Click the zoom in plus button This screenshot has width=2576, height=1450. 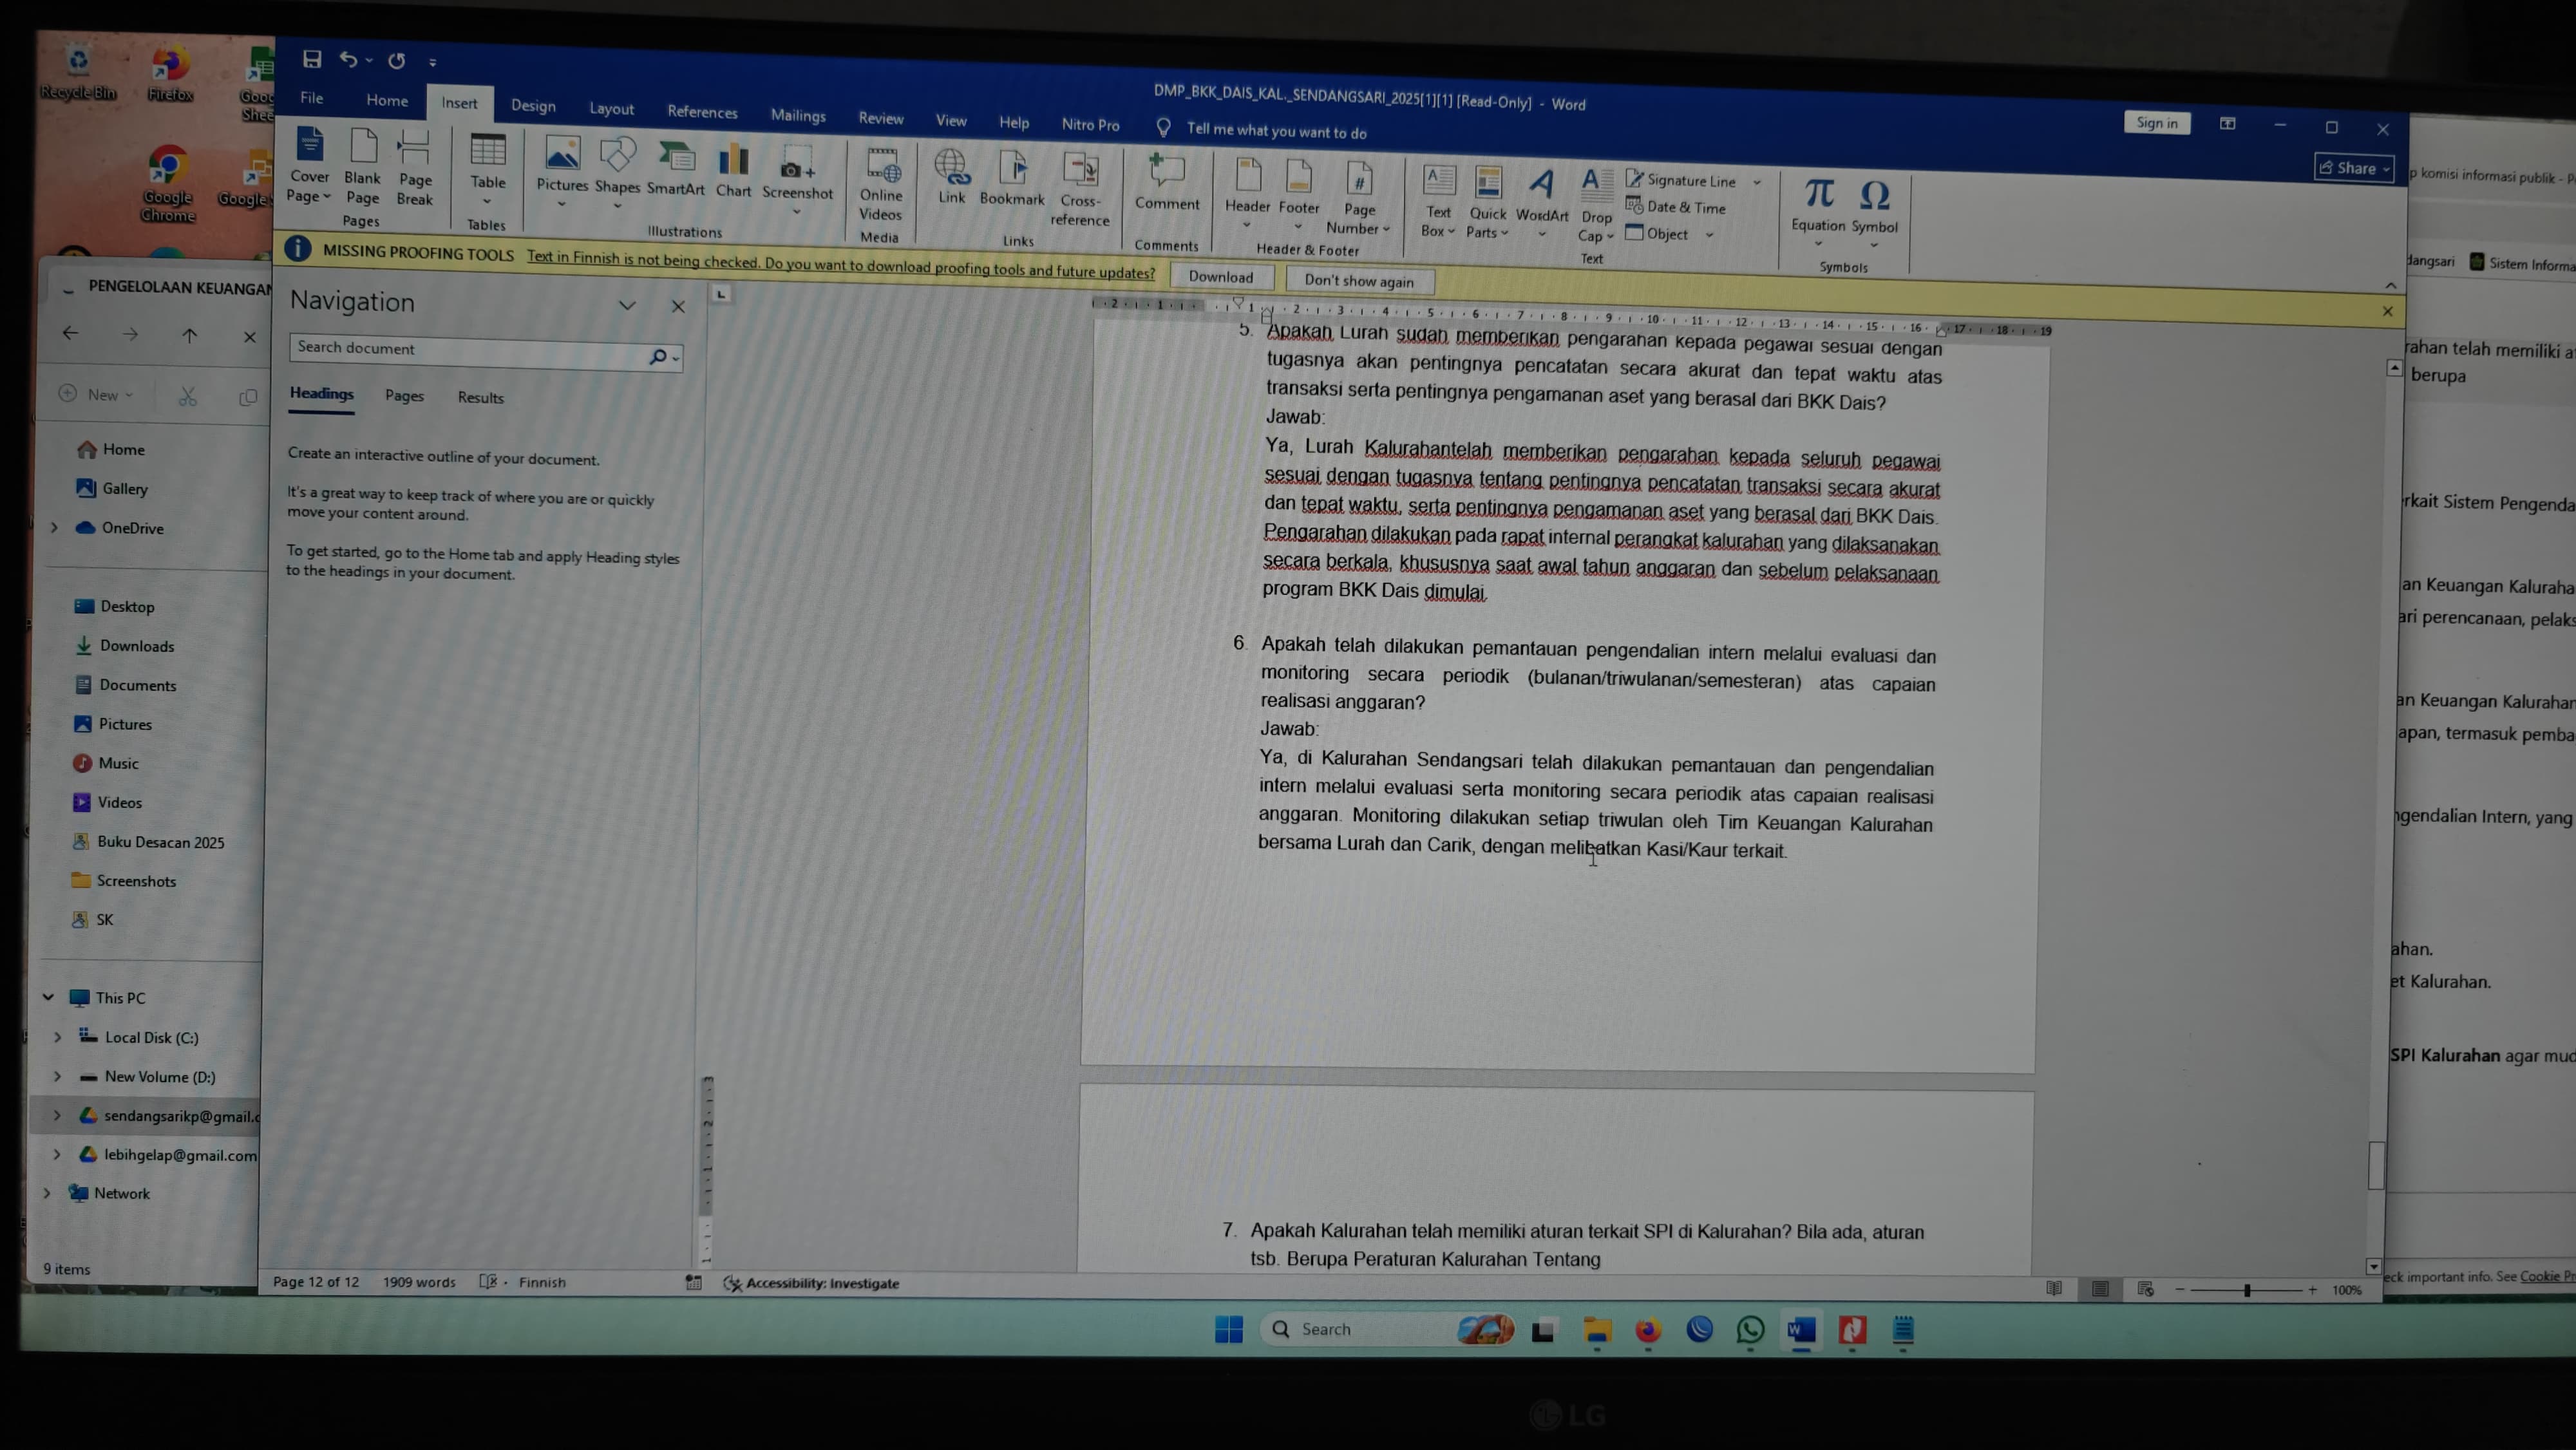click(x=2312, y=1290)
